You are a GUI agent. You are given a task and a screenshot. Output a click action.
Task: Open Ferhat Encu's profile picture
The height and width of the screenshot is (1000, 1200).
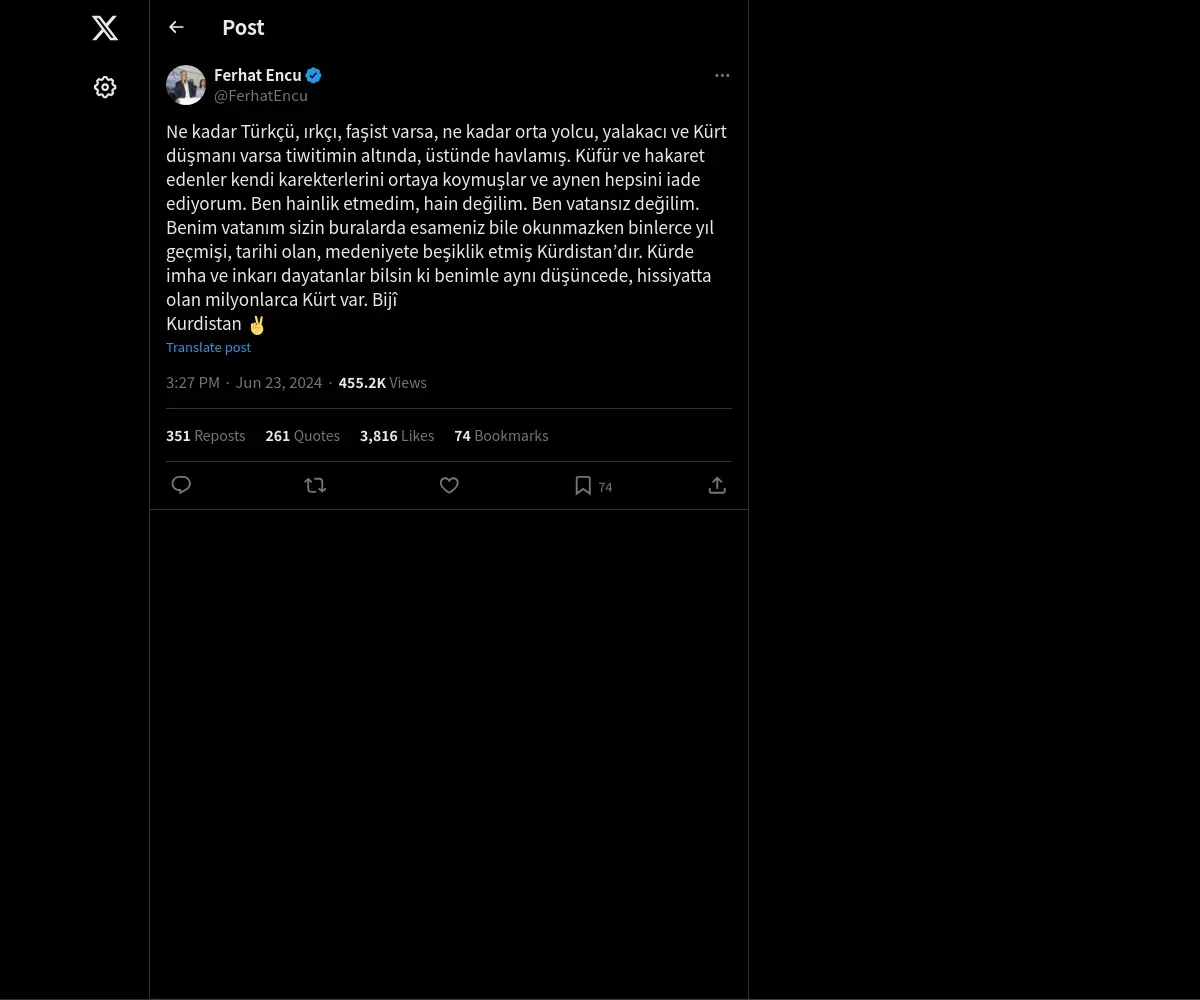point(186,85)
